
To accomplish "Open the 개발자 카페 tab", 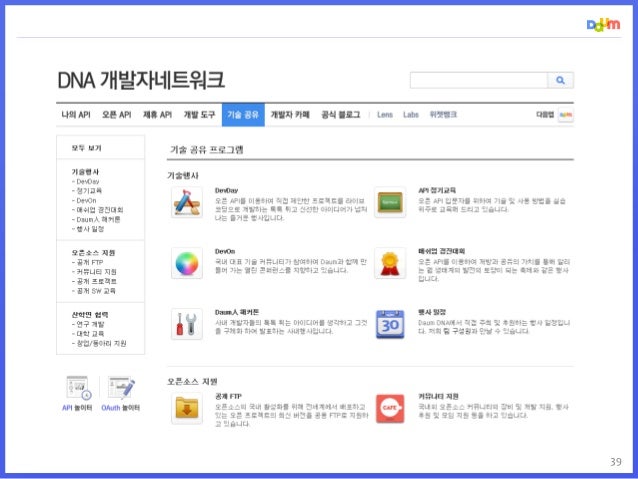I will (290, 115).
